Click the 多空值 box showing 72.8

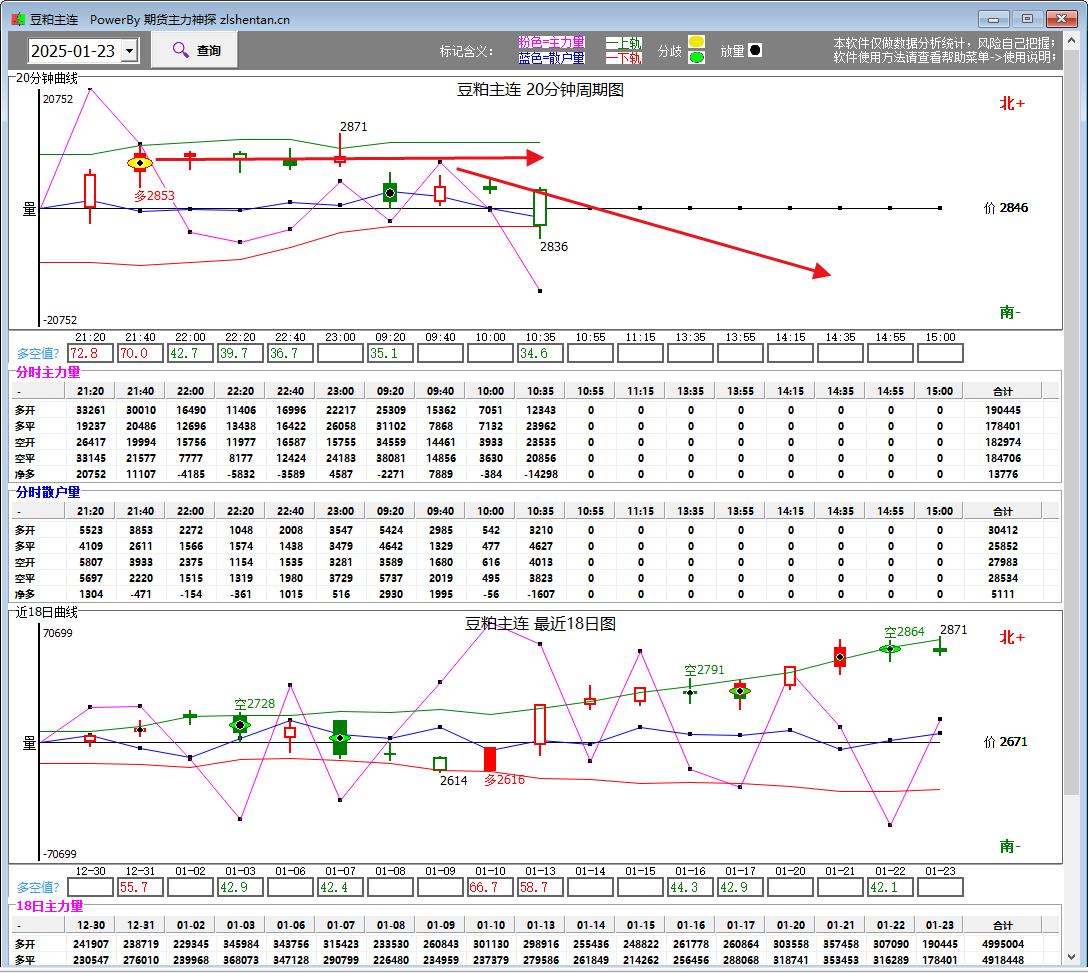pyautogui.click(x=90, y=353)
